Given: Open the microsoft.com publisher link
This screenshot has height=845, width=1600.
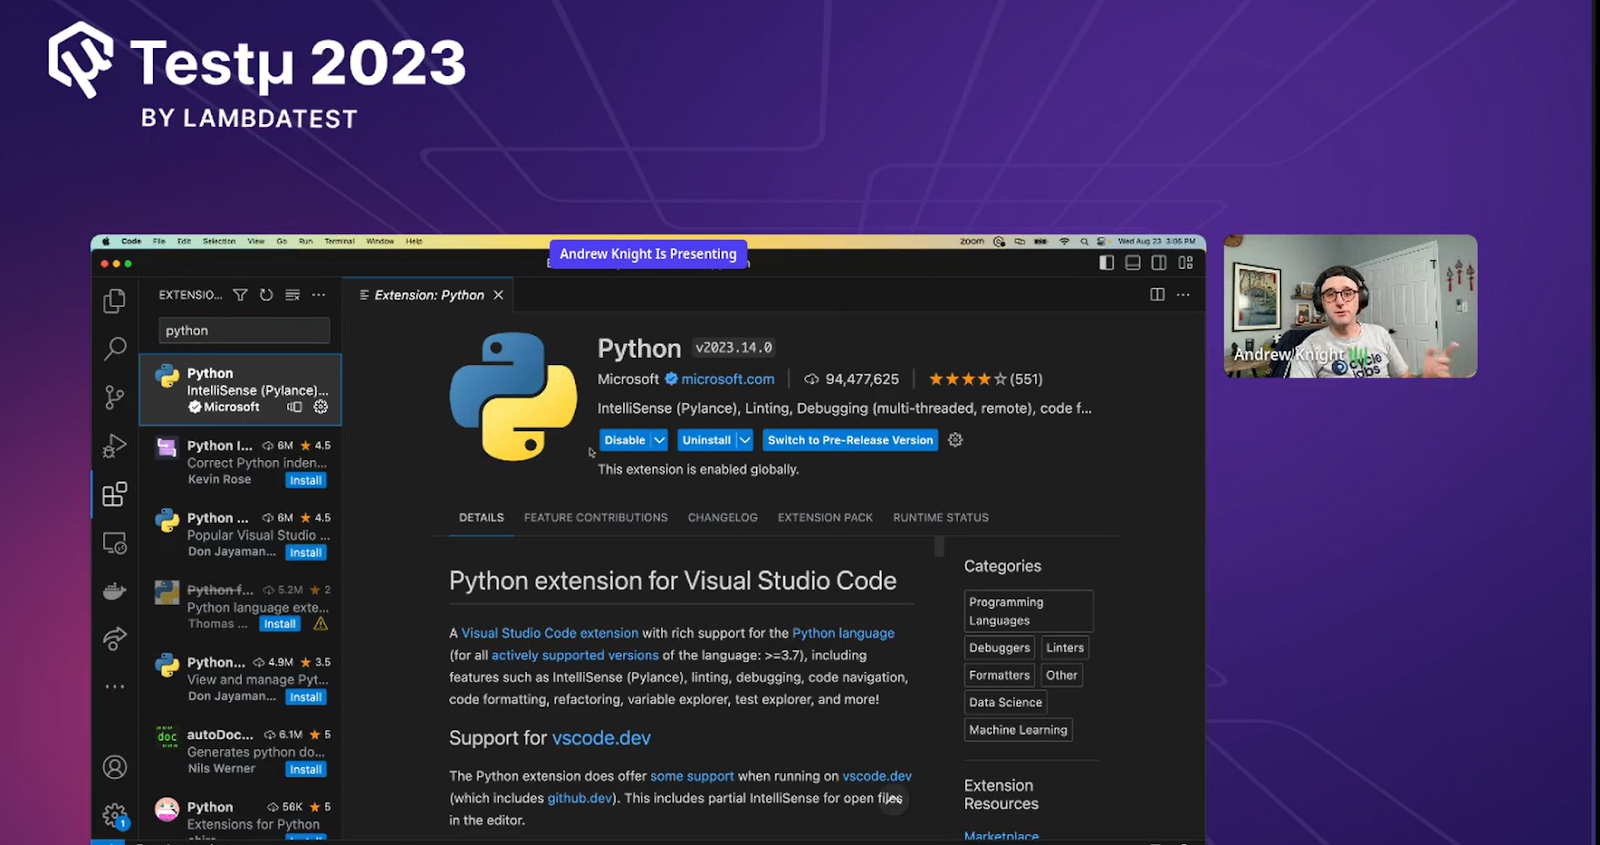Looking at the screenshot, I should [728, 379].
